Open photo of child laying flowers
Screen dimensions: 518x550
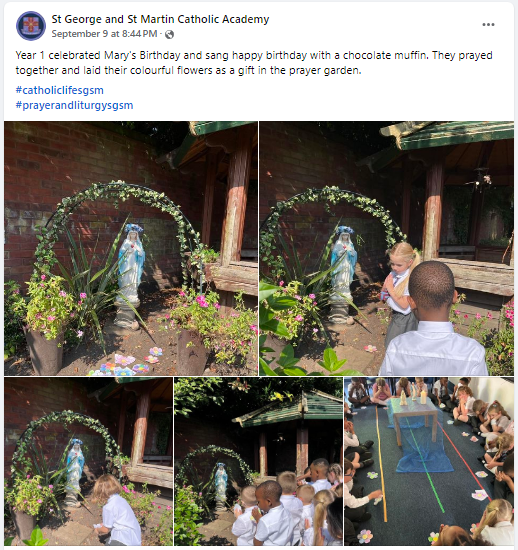point(88,462)
